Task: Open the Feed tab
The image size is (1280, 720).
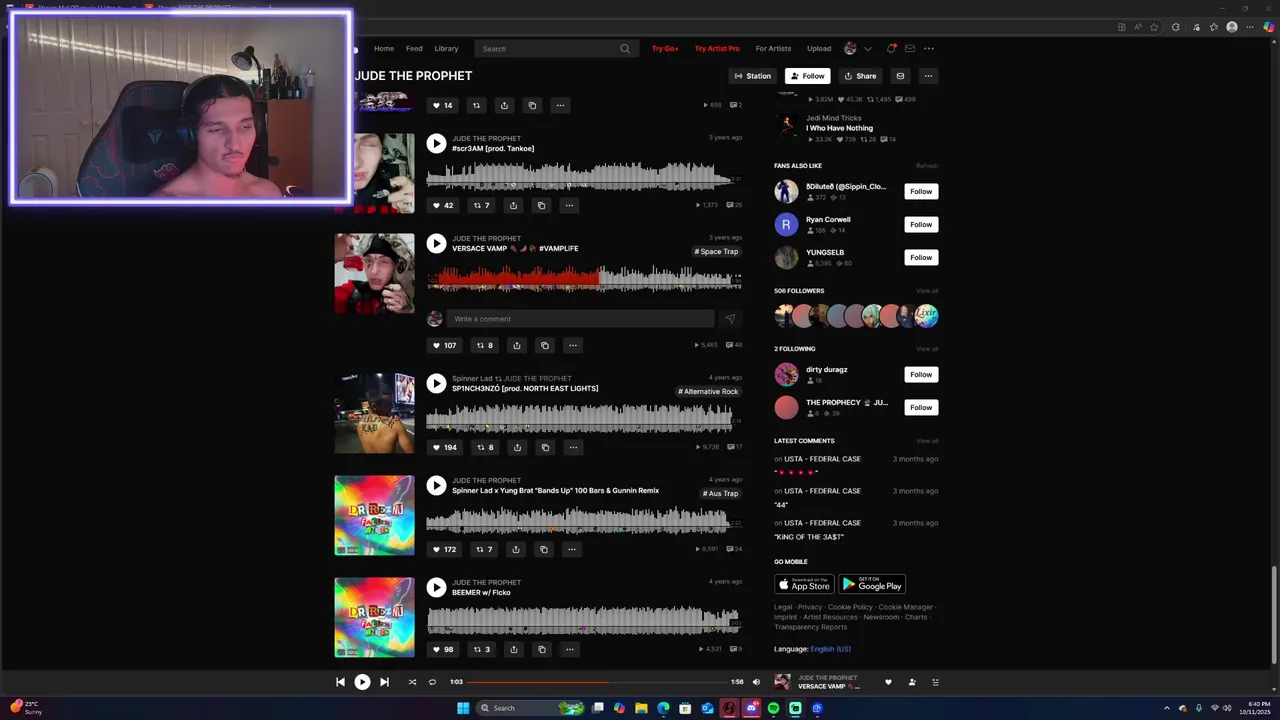Action: pyautogui.click(x=414, y=49)
